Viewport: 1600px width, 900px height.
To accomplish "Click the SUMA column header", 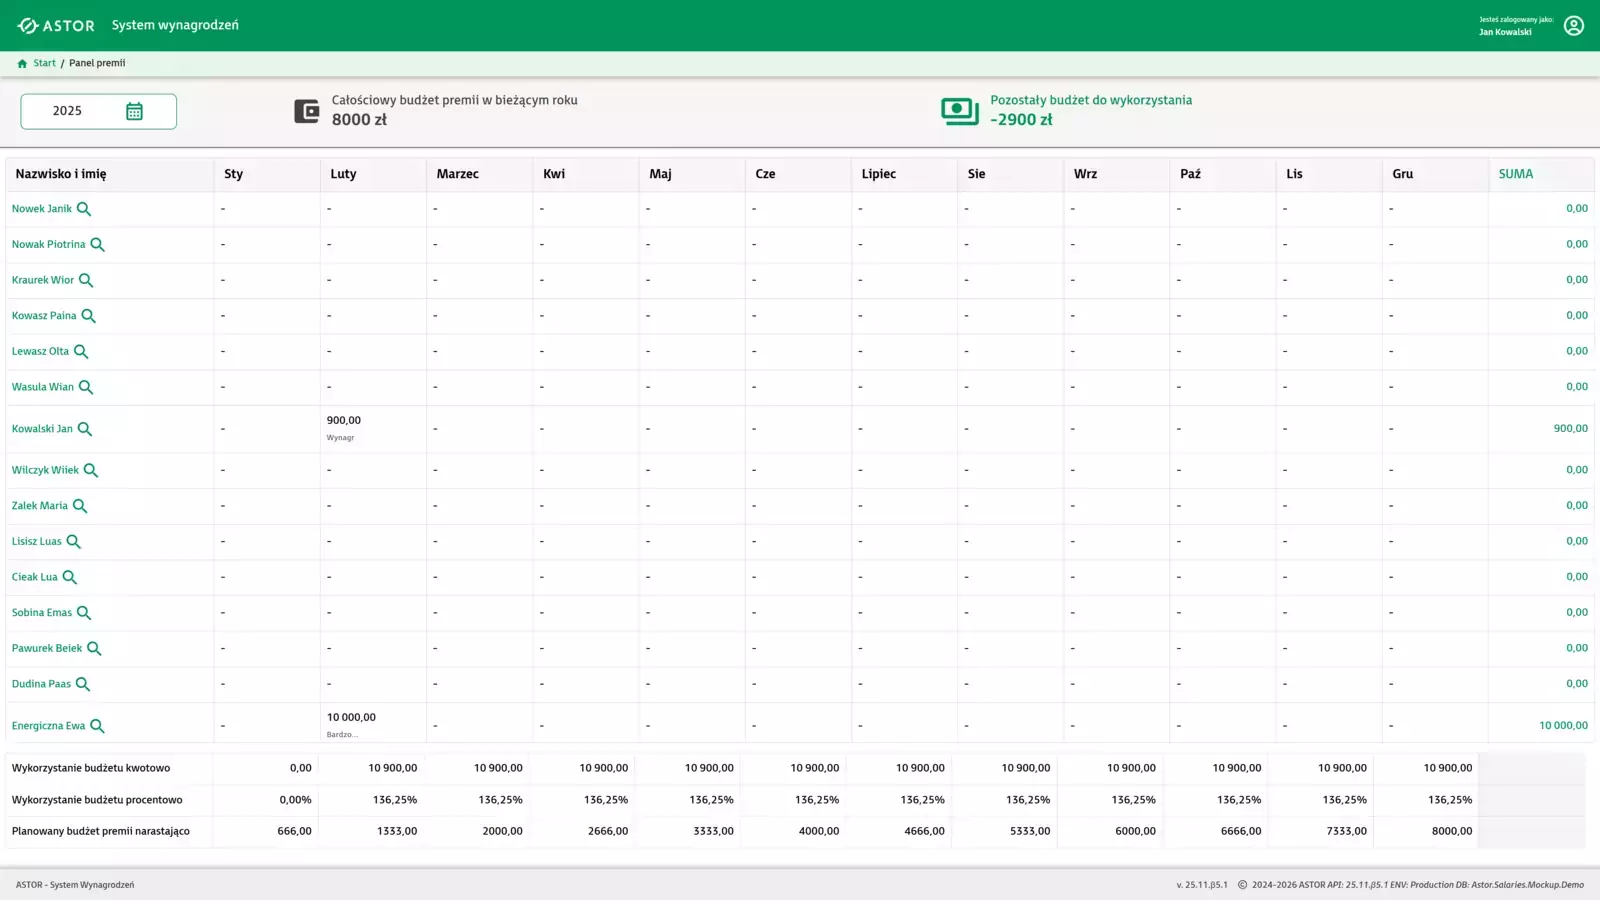I will (1515, 174).
